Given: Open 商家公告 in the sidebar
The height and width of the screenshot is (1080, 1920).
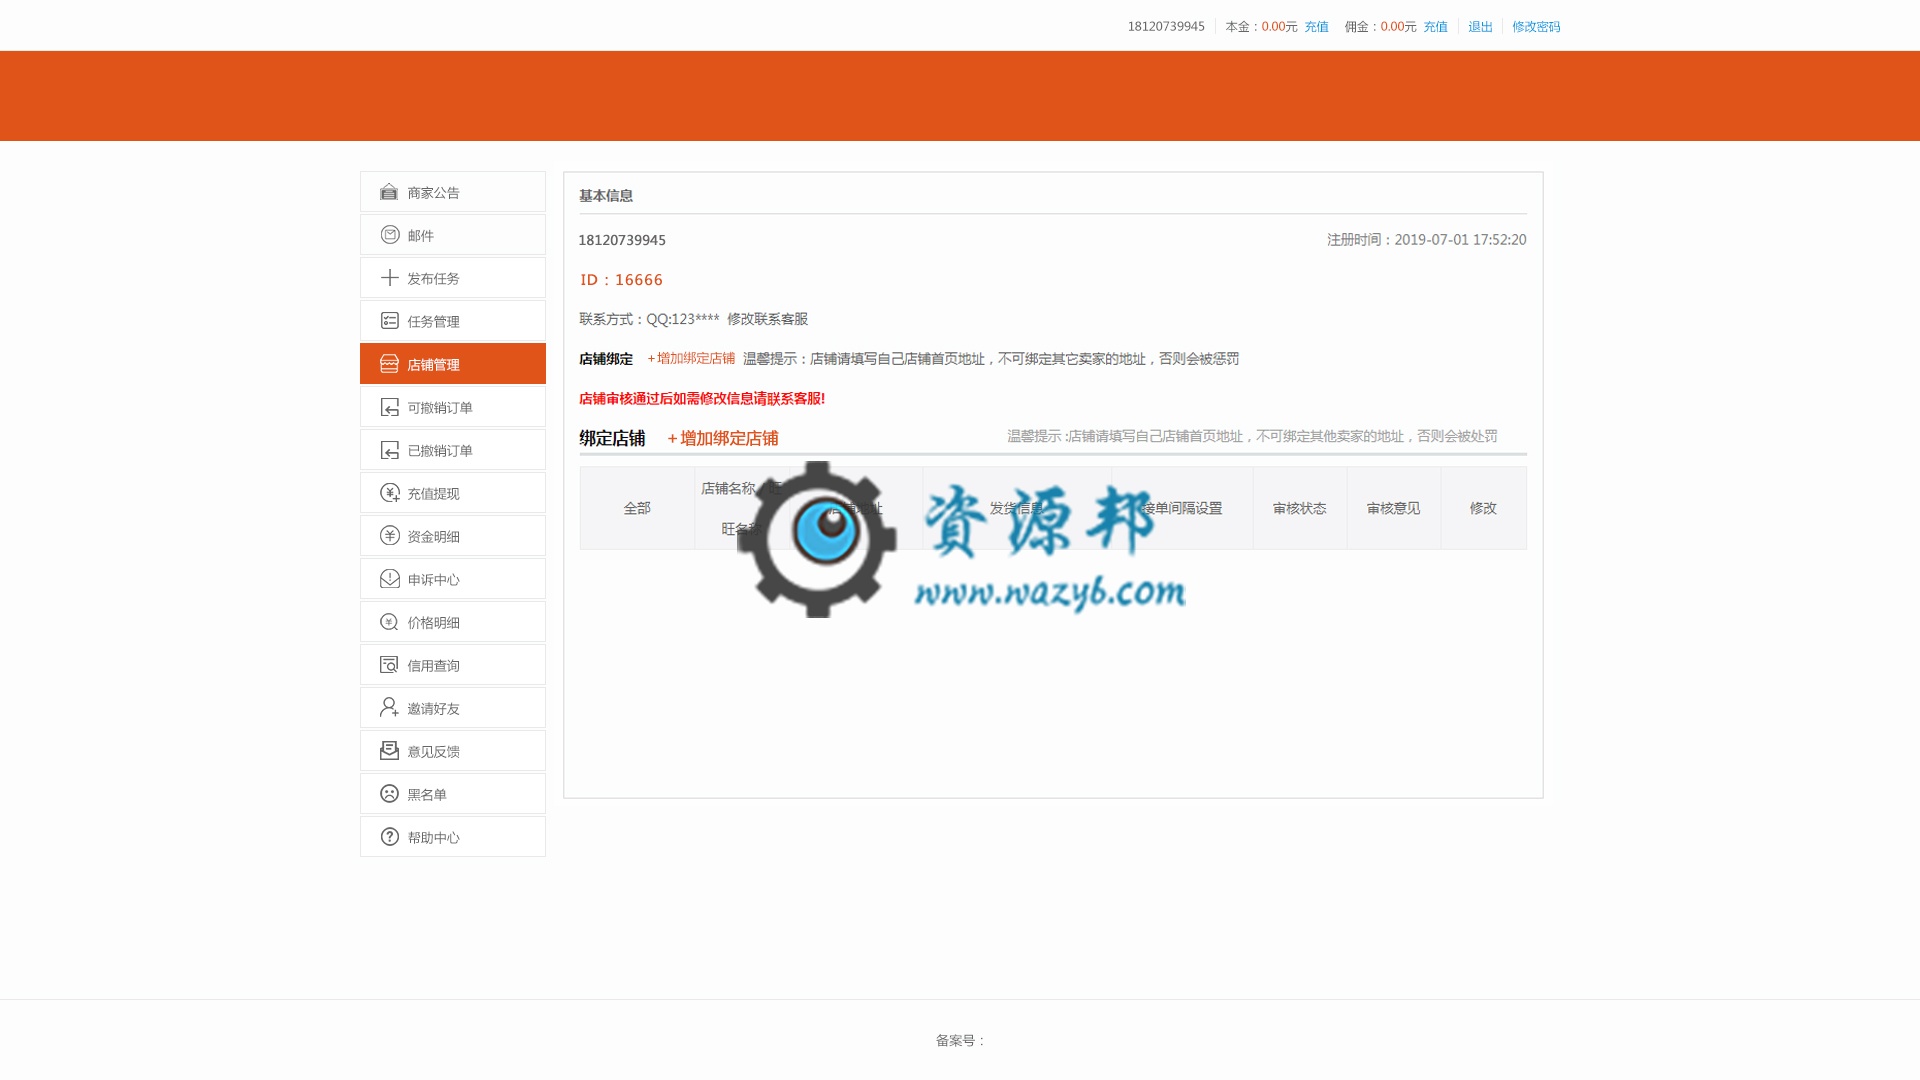Looking at the screenshot, I should click(453, 192).
